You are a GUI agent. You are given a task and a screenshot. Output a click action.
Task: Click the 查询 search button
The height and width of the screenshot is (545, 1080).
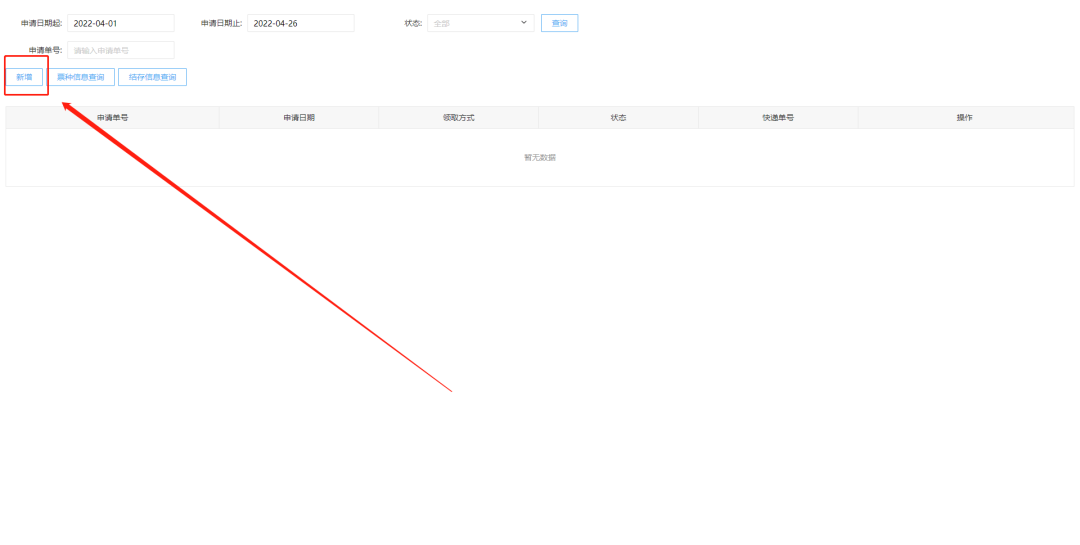pyautogui.click(x=559, y=23)
